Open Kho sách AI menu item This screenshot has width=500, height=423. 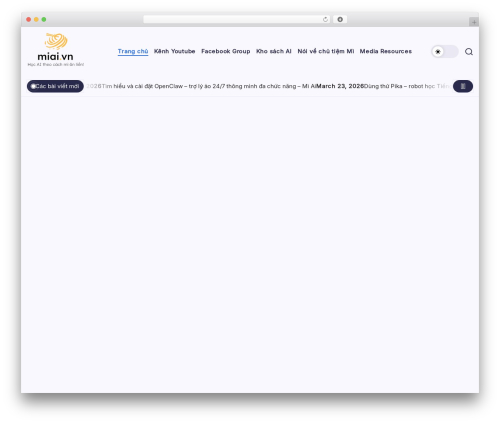pyautogui.click(x=274, y=51)
